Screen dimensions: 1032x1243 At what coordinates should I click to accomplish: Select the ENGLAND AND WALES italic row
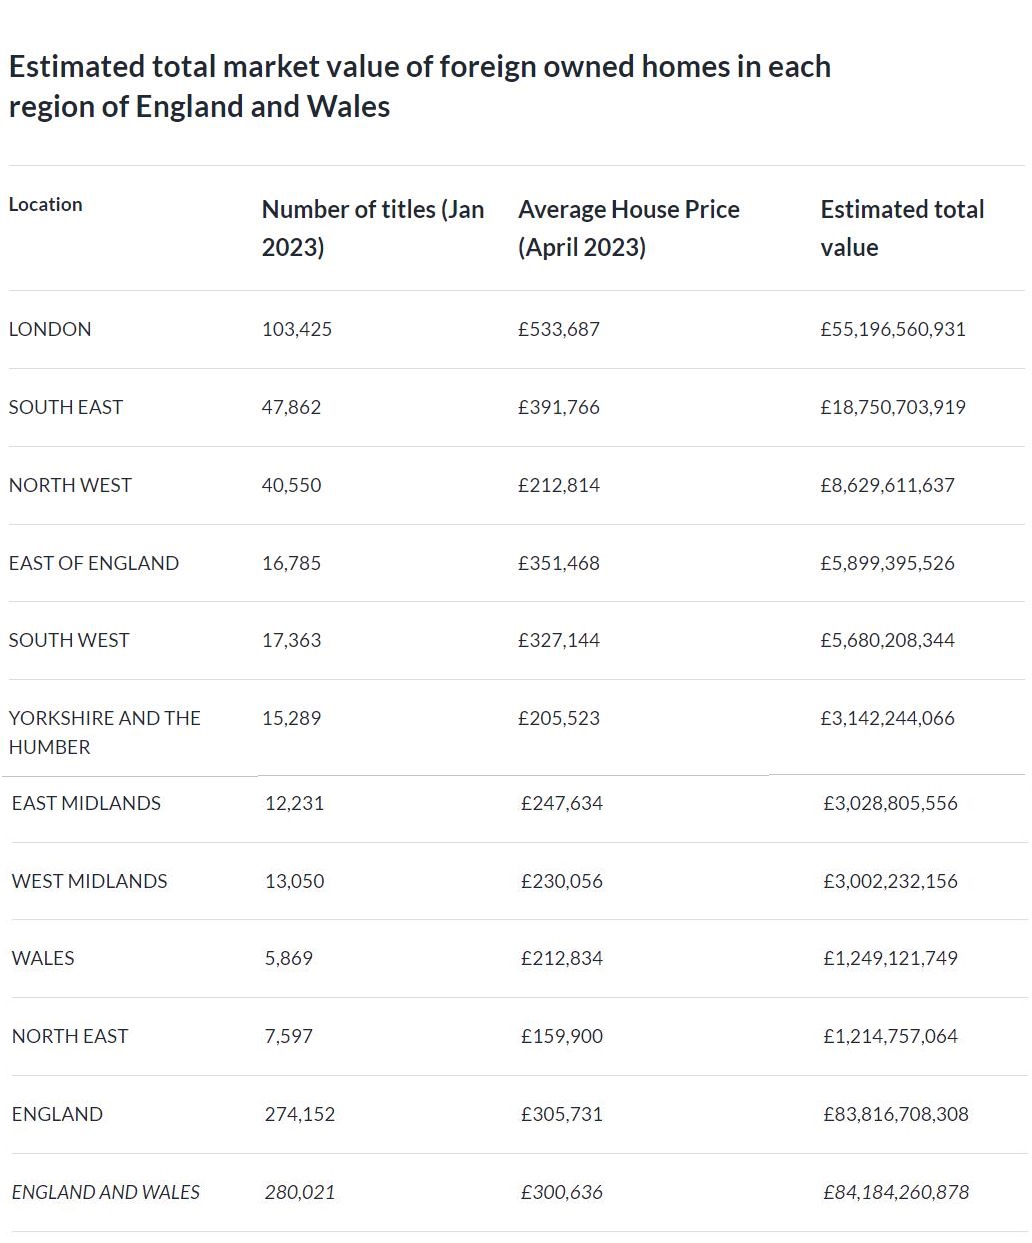[x=517, y=1192]
